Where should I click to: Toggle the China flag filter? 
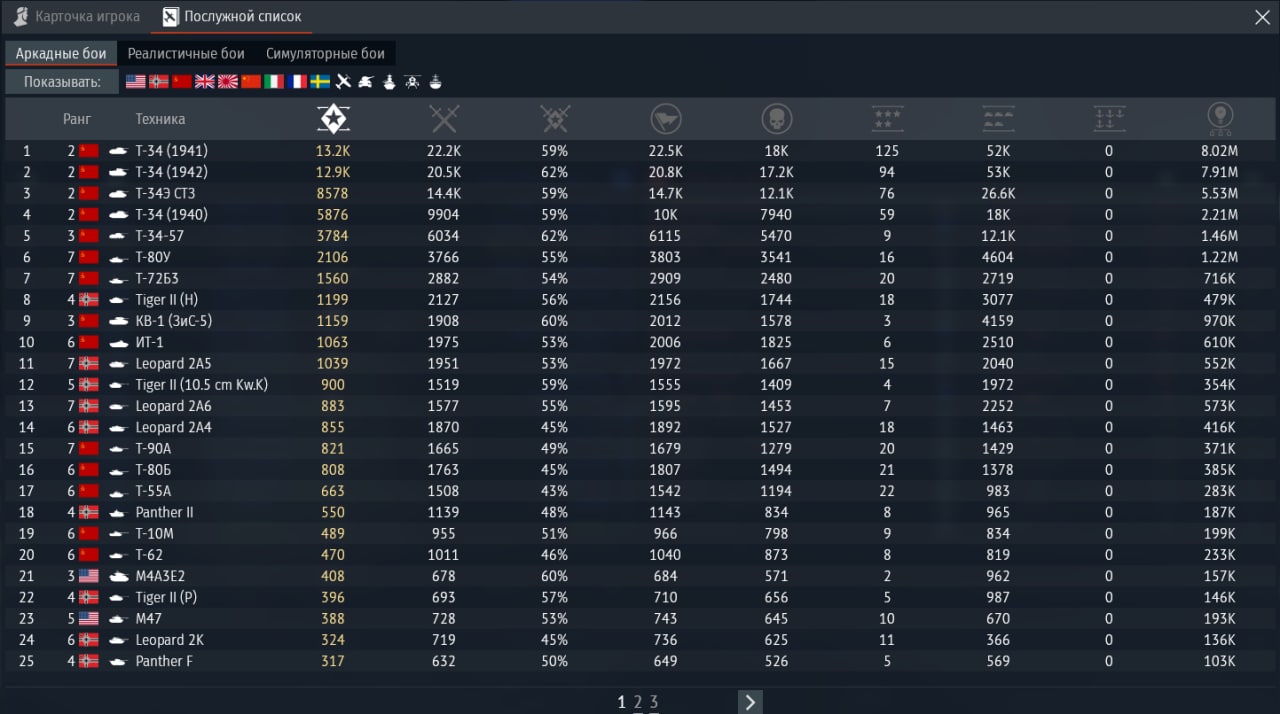[251, 82]
